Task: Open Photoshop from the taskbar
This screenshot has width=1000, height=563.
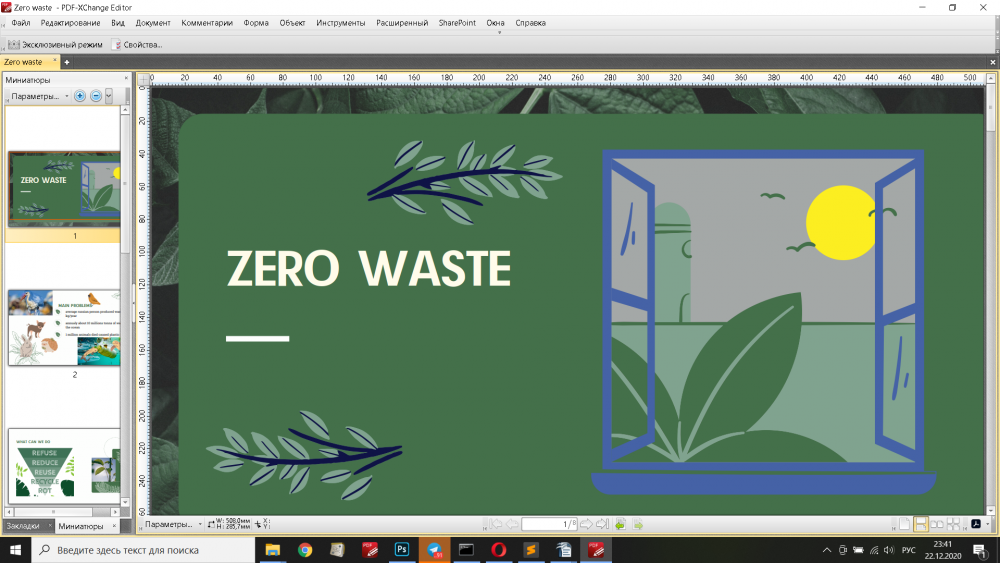Action: tap(401, 549)
